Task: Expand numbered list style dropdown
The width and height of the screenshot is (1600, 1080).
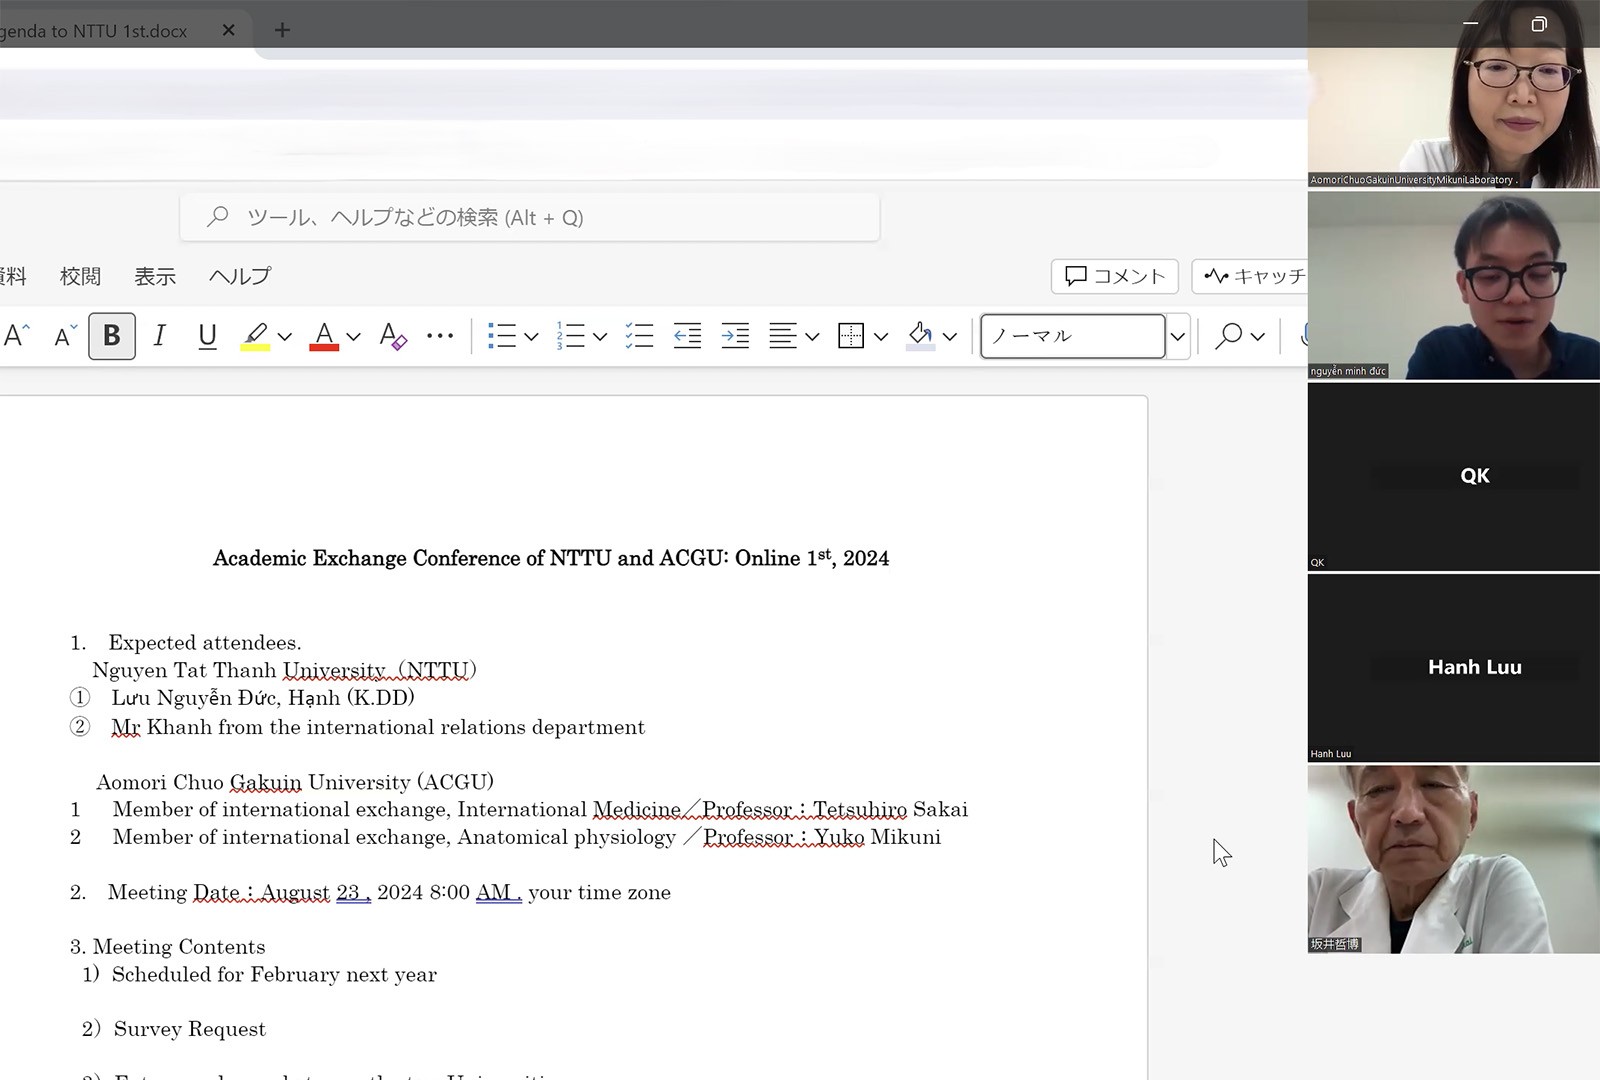Action: 600,337
